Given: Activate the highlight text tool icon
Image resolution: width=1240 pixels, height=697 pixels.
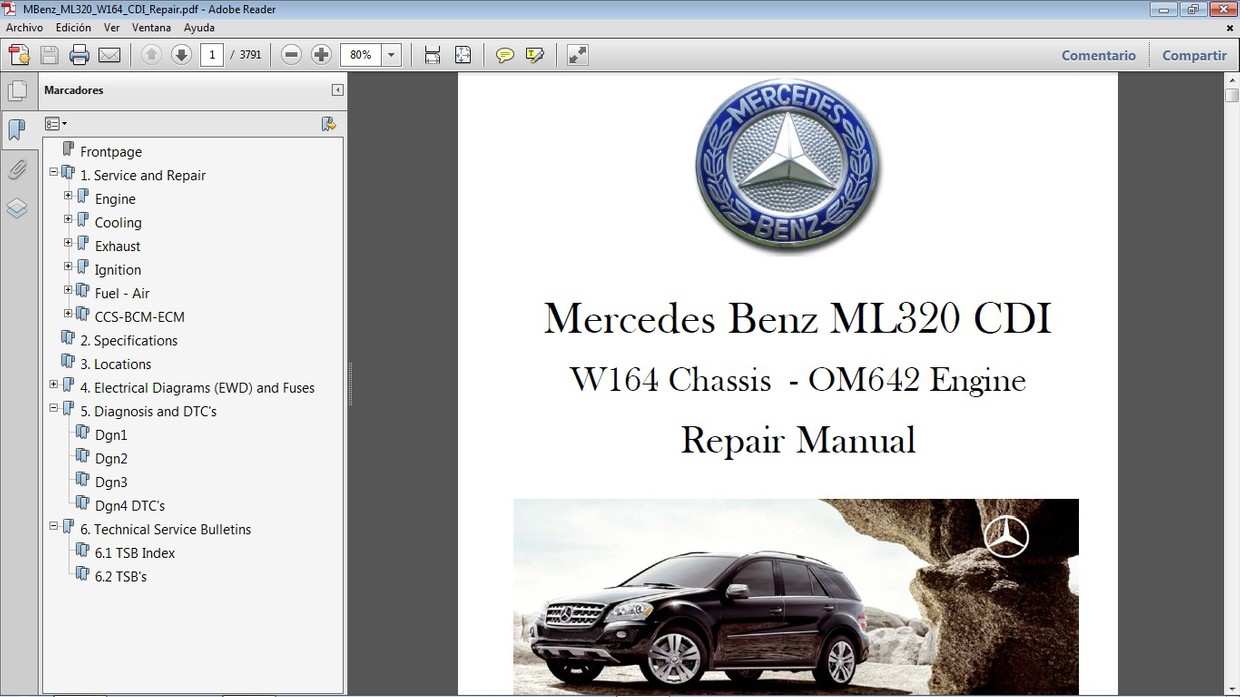Looking at the screenshot, I should 535,55.
